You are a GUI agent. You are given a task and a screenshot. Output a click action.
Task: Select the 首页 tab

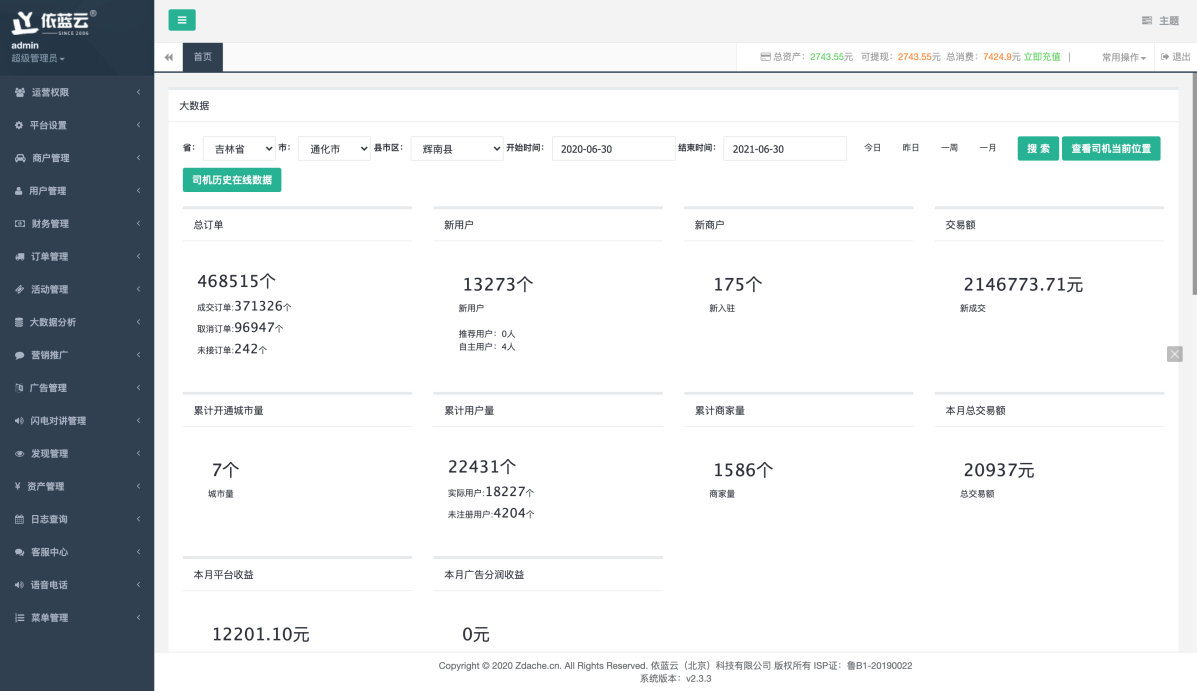(x=203, y=57)
